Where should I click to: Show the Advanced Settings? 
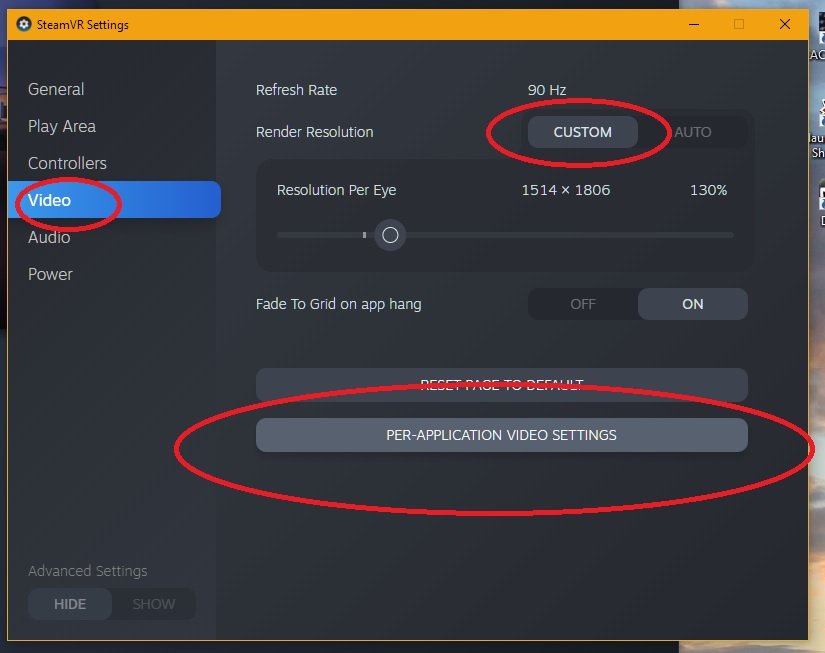point(153,604)
